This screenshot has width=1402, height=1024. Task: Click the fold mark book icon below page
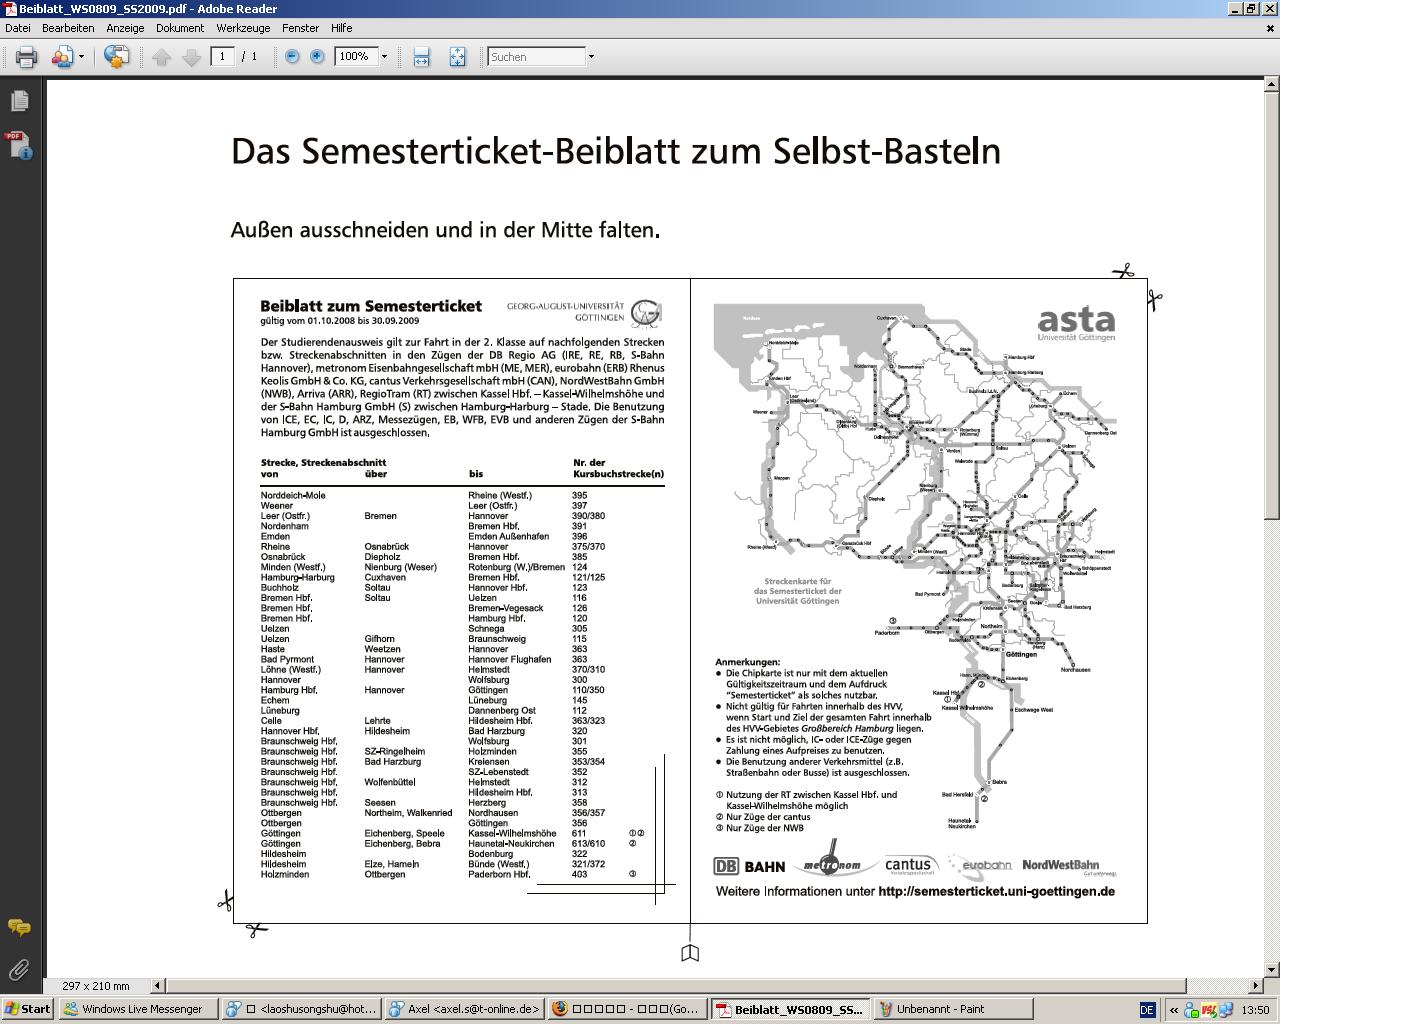point(690,953)
